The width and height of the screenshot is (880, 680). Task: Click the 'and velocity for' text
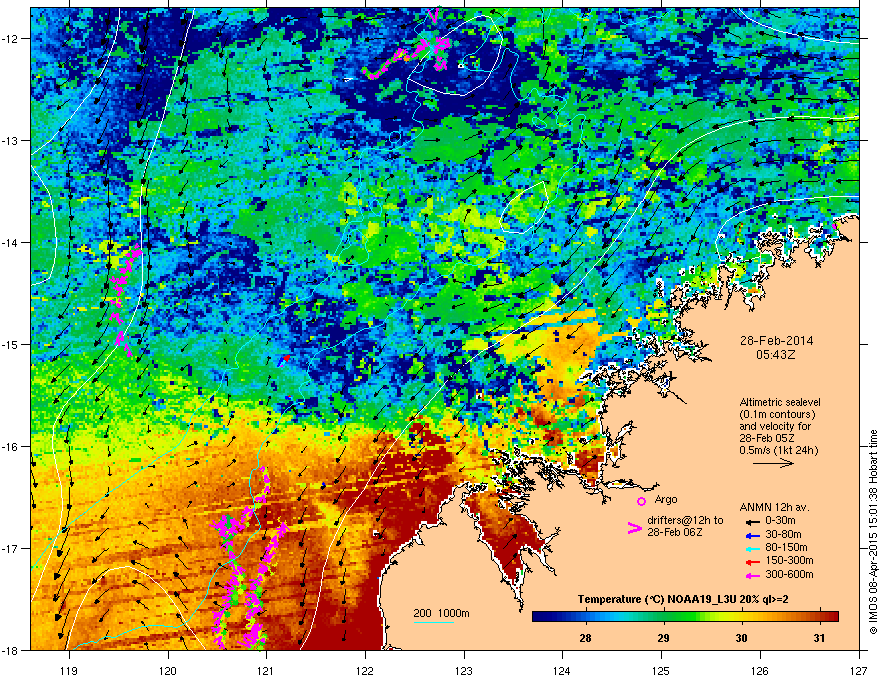pyautogui.click(x=775, y=426)
